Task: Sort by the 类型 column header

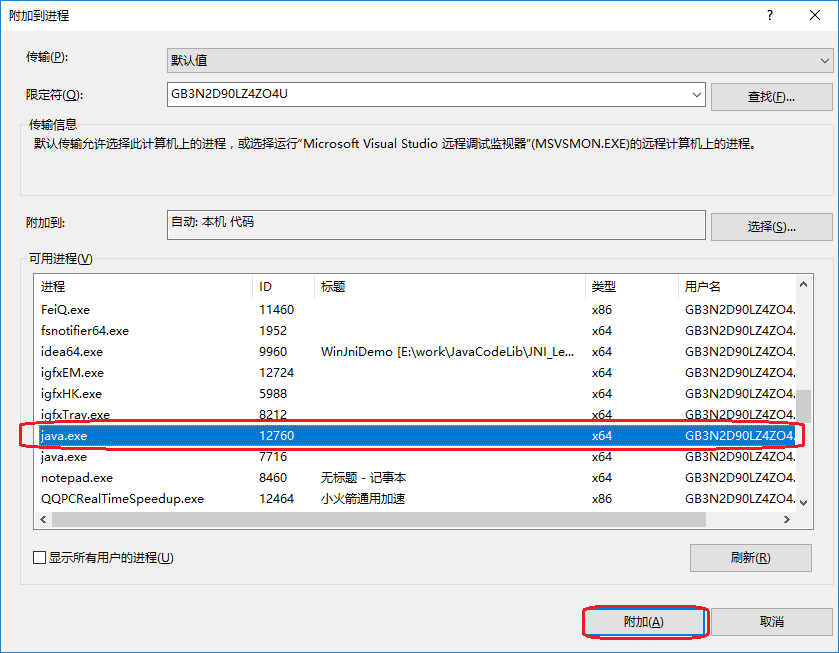Action: coord(631,286)
